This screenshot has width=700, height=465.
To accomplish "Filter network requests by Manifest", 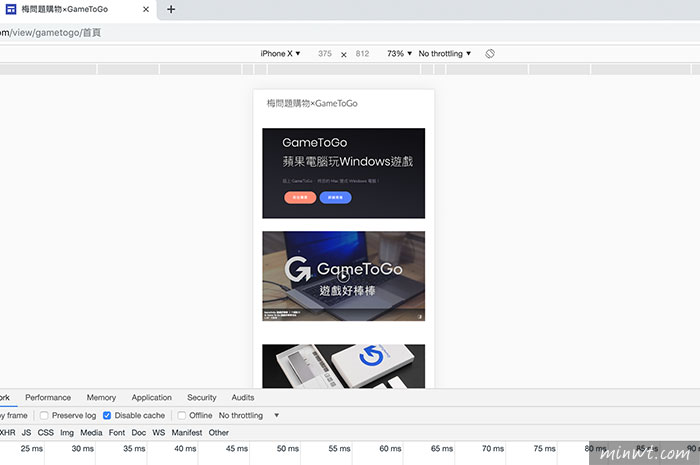I will pyautogui.click(x=187, y=432).
